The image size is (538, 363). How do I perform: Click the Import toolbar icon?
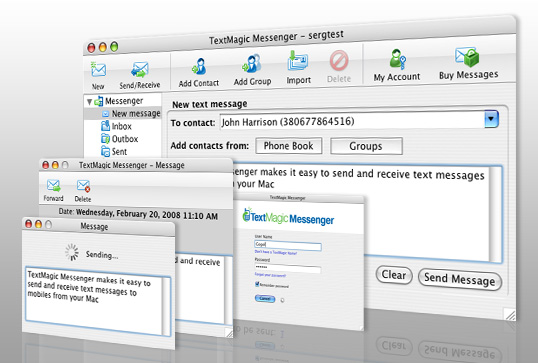297,61
